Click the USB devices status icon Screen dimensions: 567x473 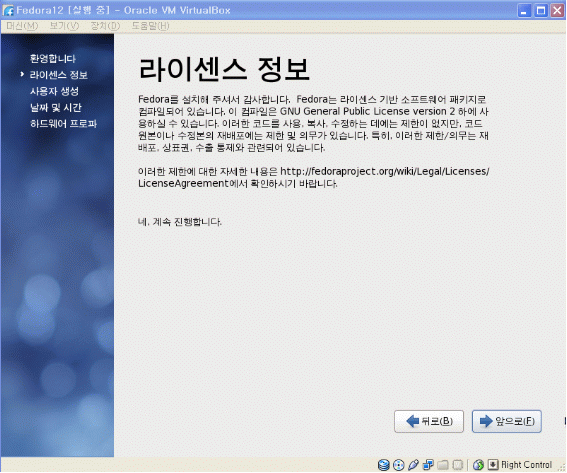(413, 464)
